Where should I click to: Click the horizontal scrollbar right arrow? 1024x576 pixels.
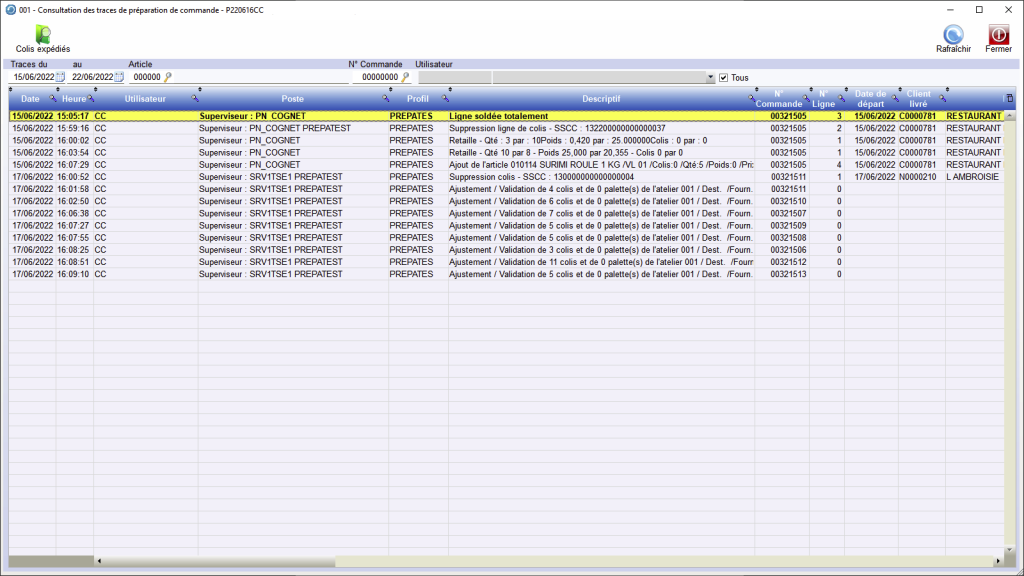[997, 561]
